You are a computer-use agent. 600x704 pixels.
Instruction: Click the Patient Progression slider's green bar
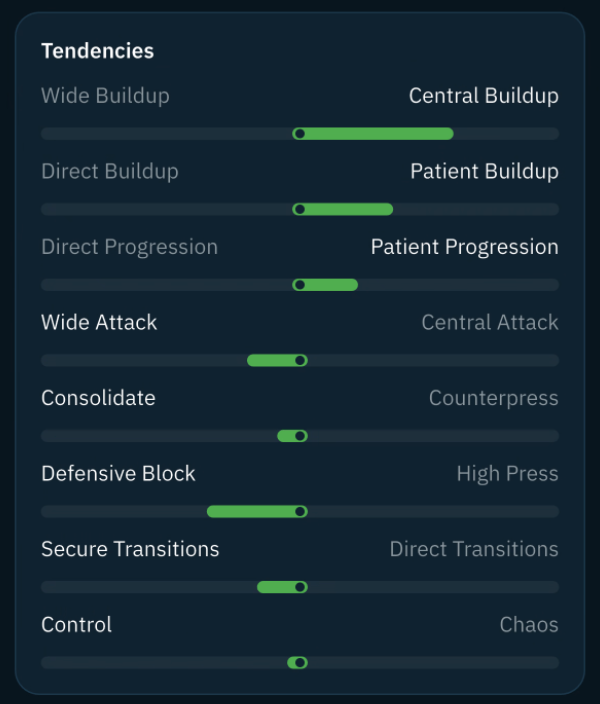(x=325, y=285)
